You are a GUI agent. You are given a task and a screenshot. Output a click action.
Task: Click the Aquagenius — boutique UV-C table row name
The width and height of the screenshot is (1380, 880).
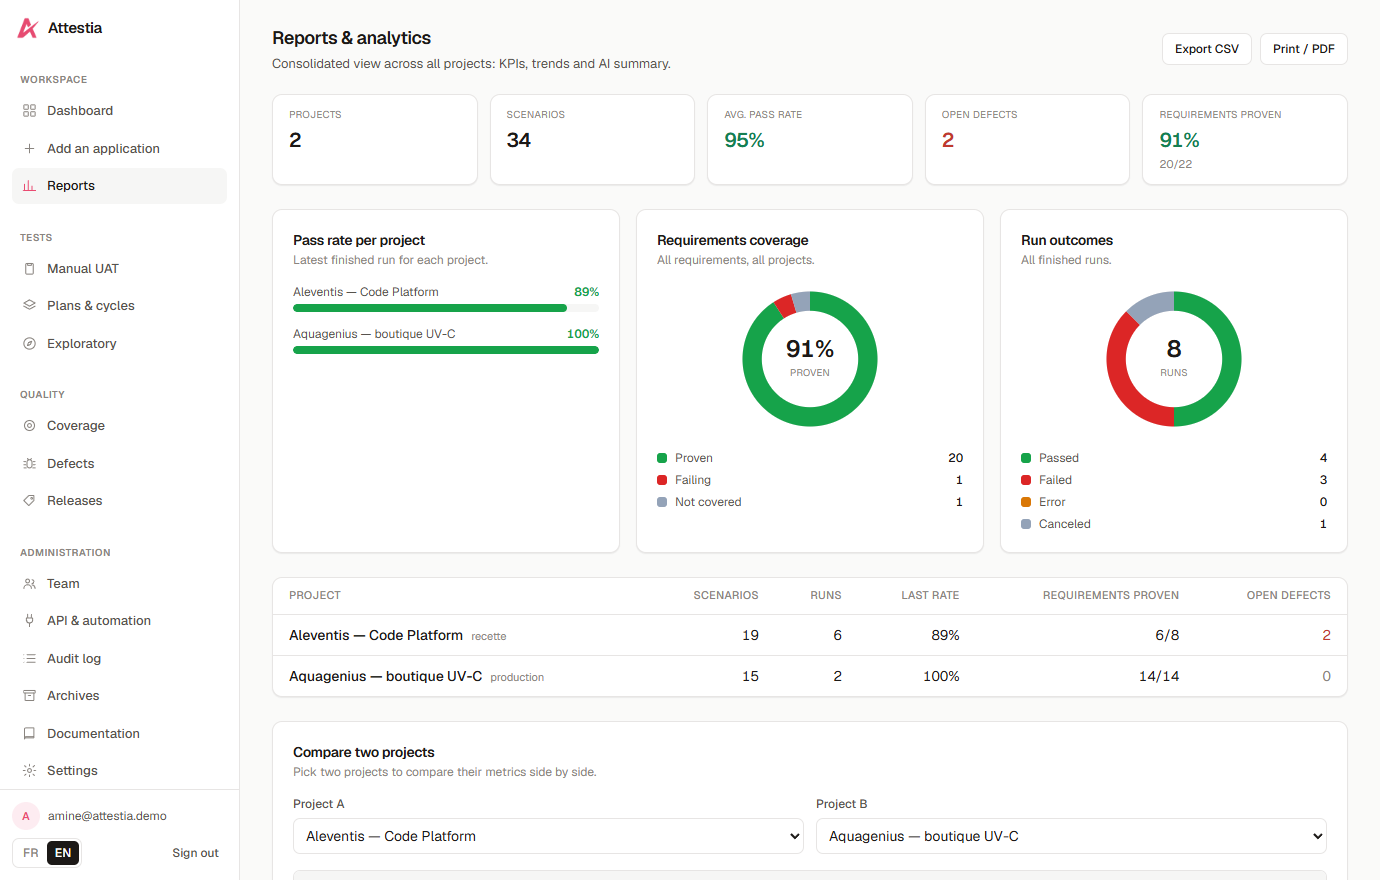pyautogui.click(x=386, y=676)
